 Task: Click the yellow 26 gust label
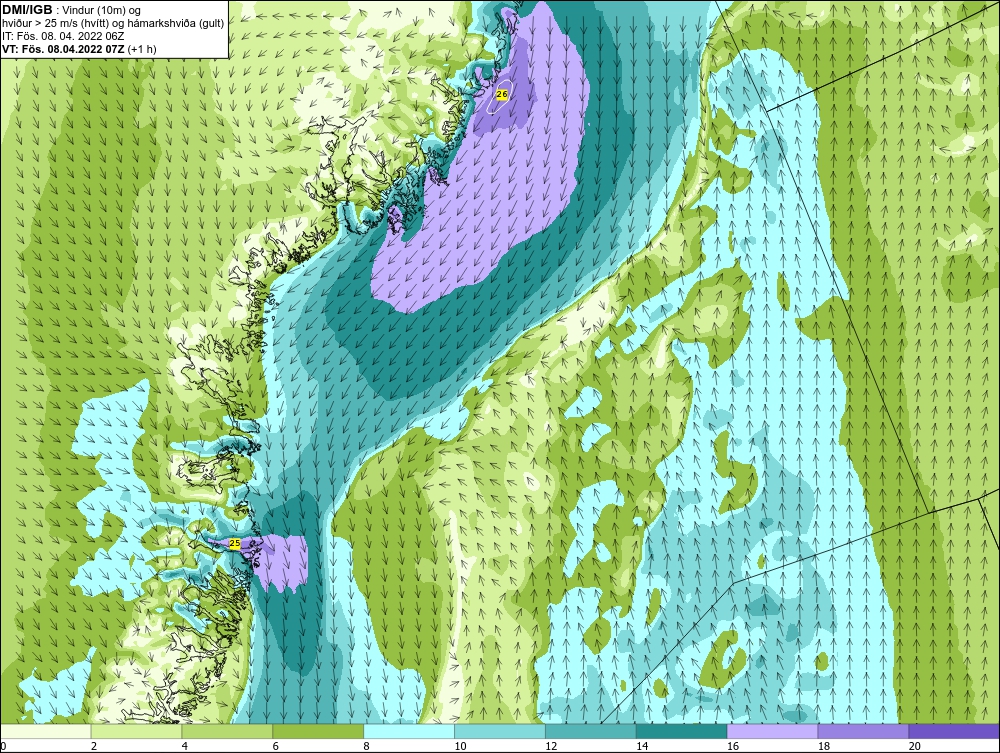(x=501, y=94)
